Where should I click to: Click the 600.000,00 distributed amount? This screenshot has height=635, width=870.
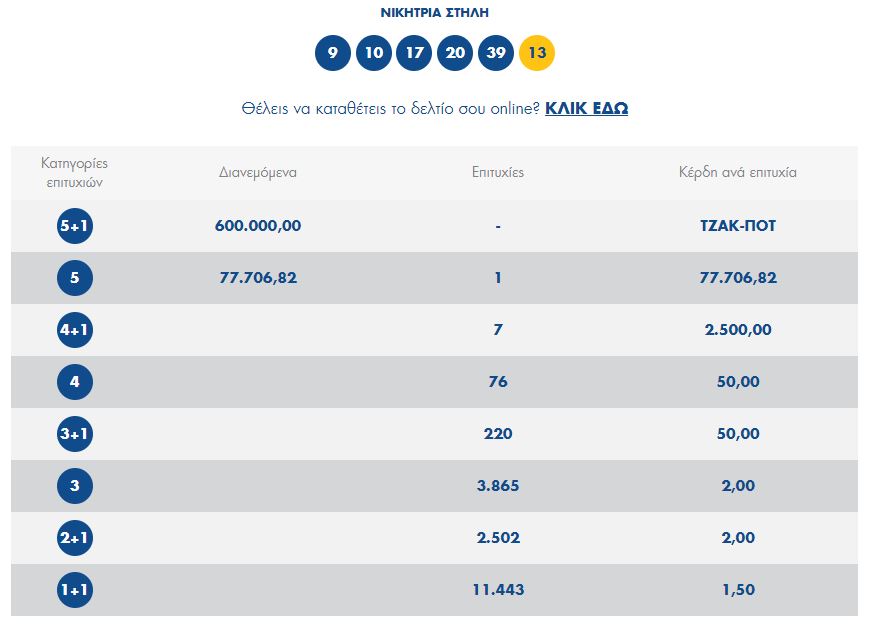tap(258, 226)
